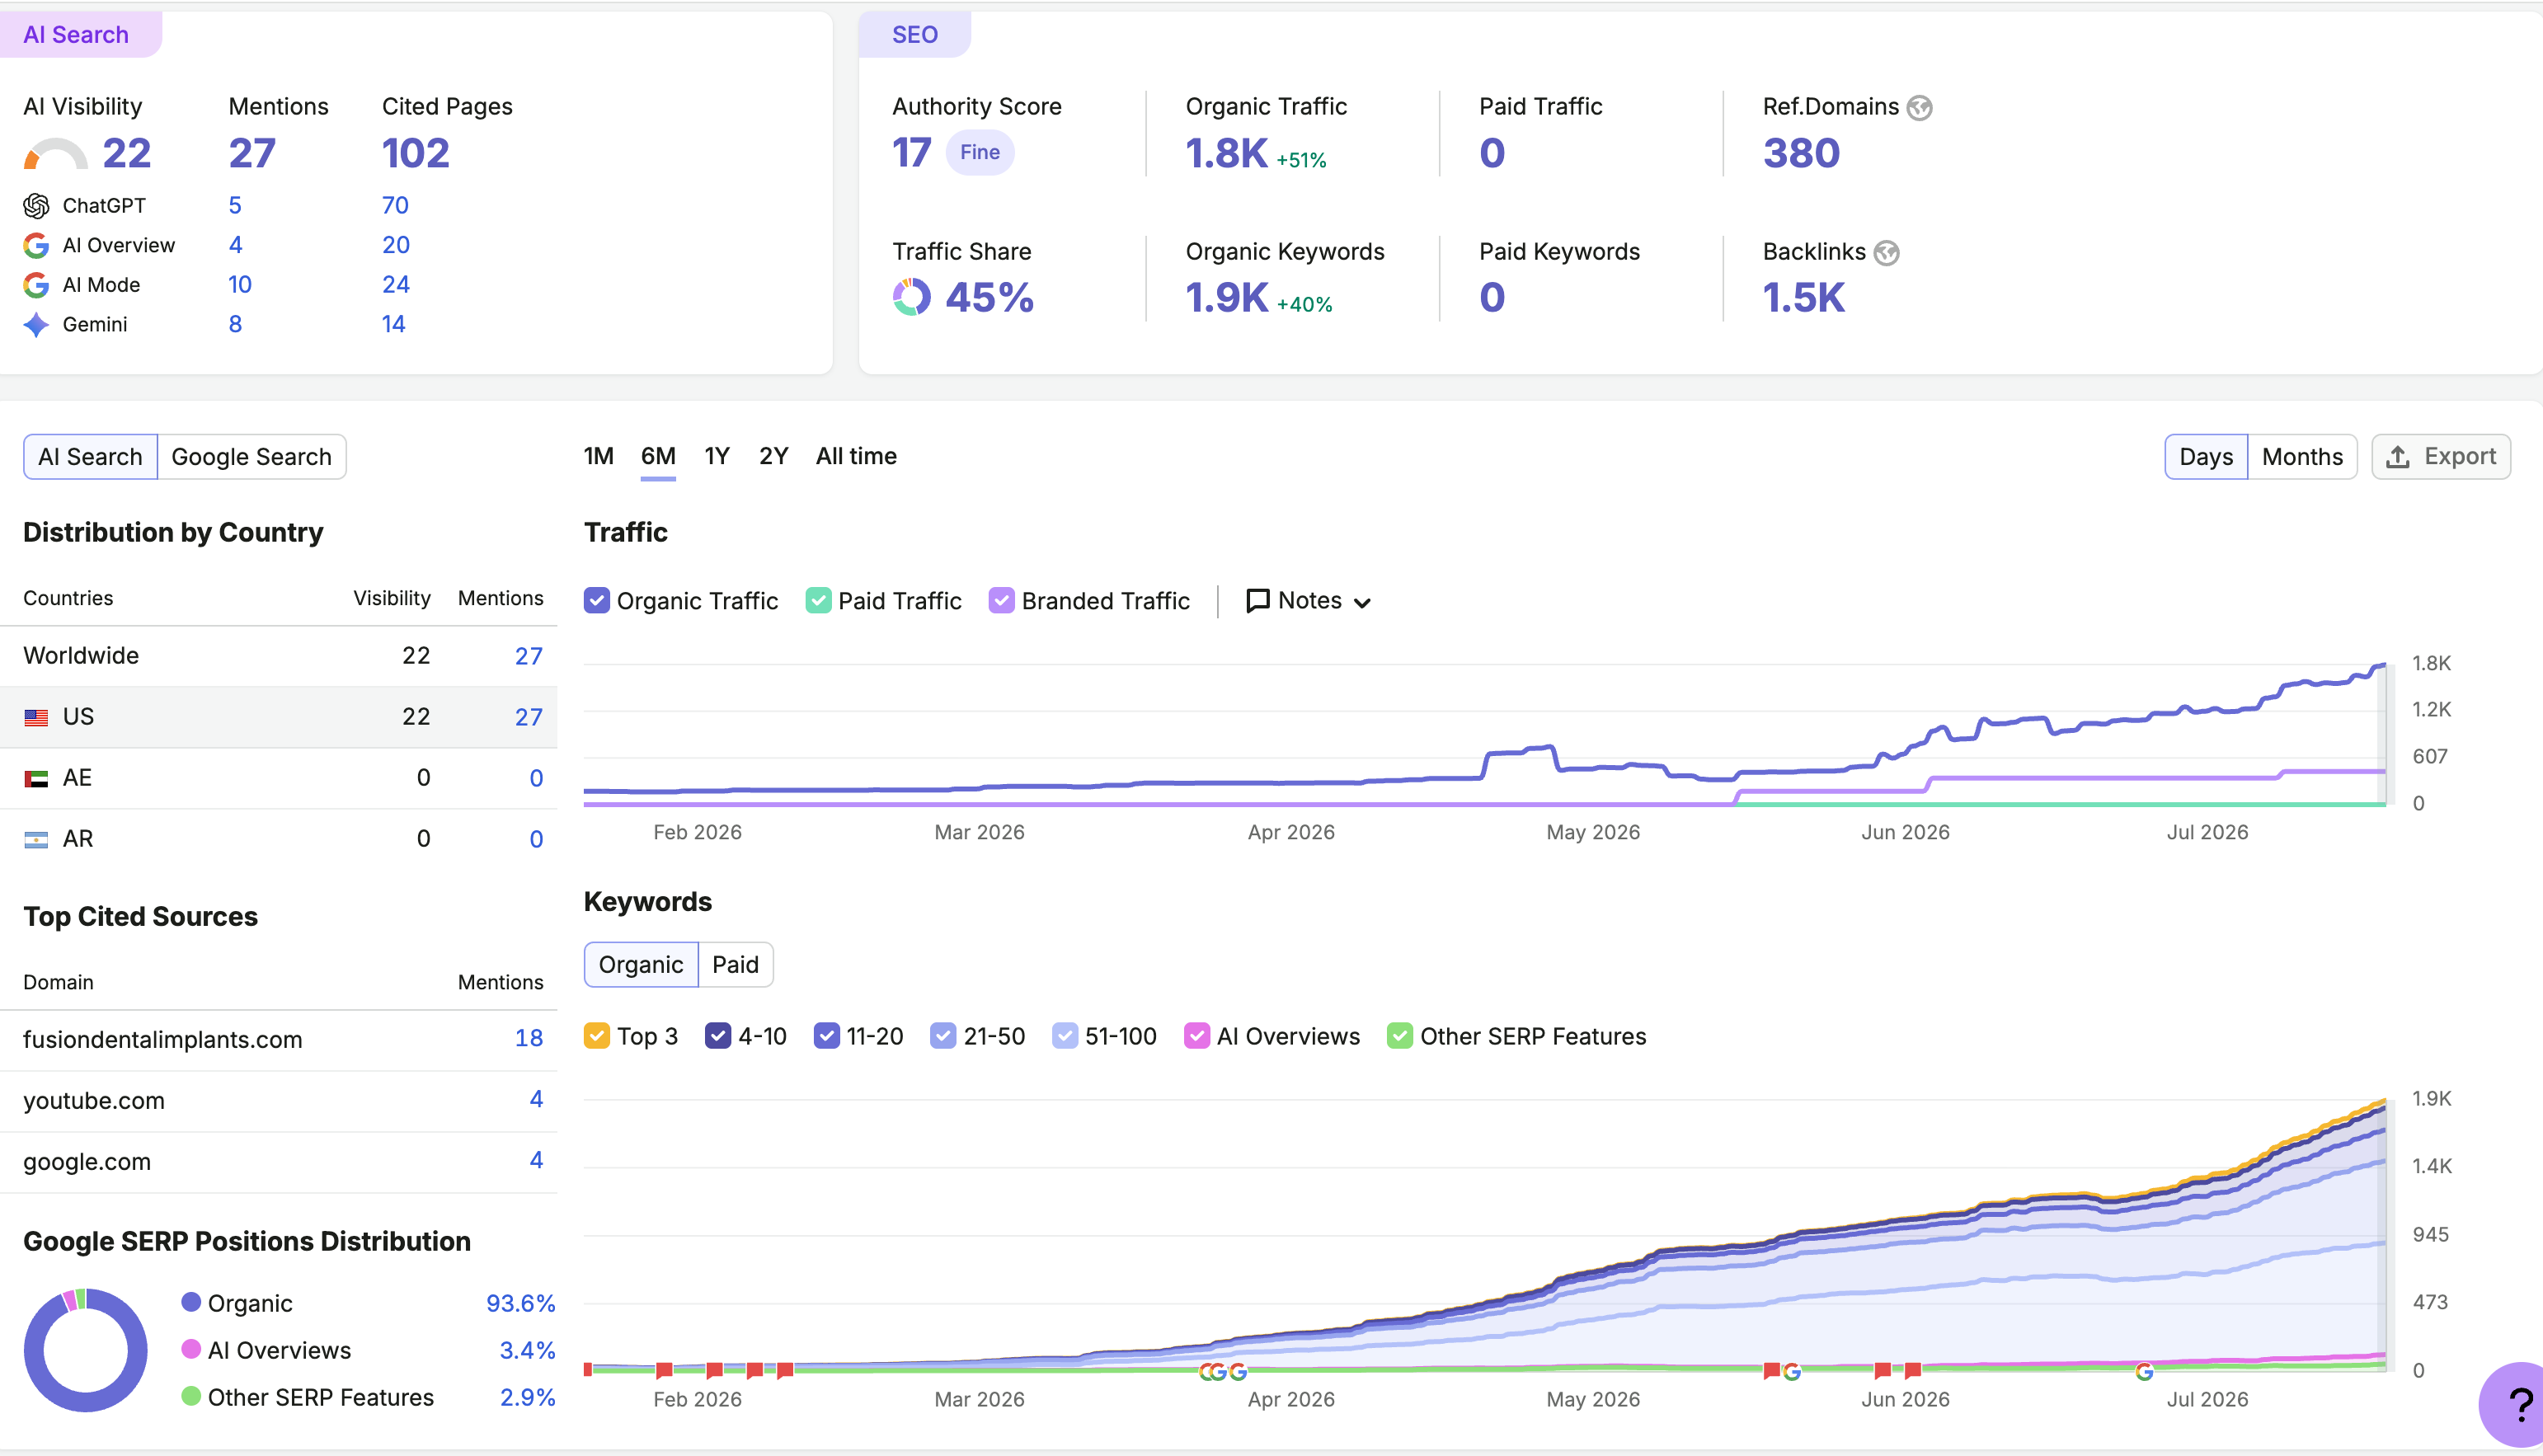This screenshot has width=2543, height=1456.
Task: Select the 1Y time range
Action: coord(717,456)
